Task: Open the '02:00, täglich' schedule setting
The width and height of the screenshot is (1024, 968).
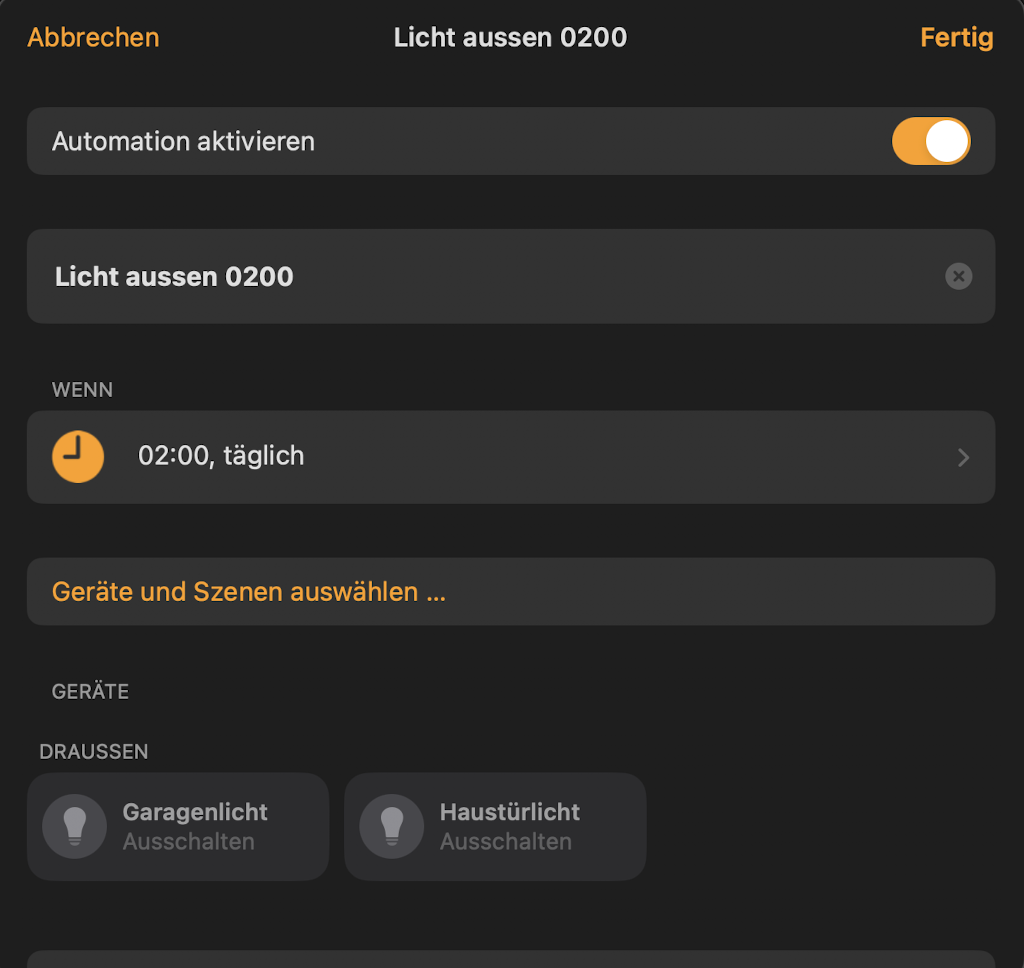Action: (221, 456)
